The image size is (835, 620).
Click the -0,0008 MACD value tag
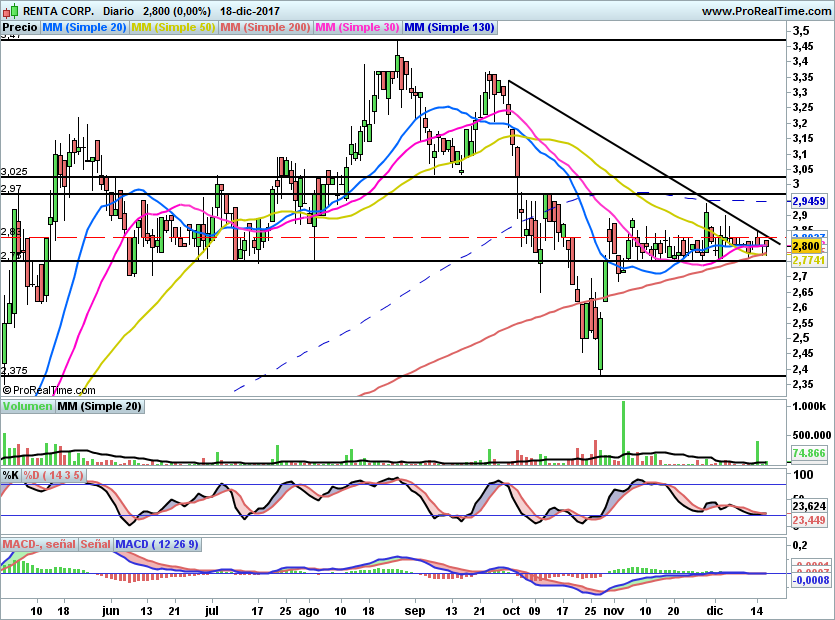click(x=811, y=580)
